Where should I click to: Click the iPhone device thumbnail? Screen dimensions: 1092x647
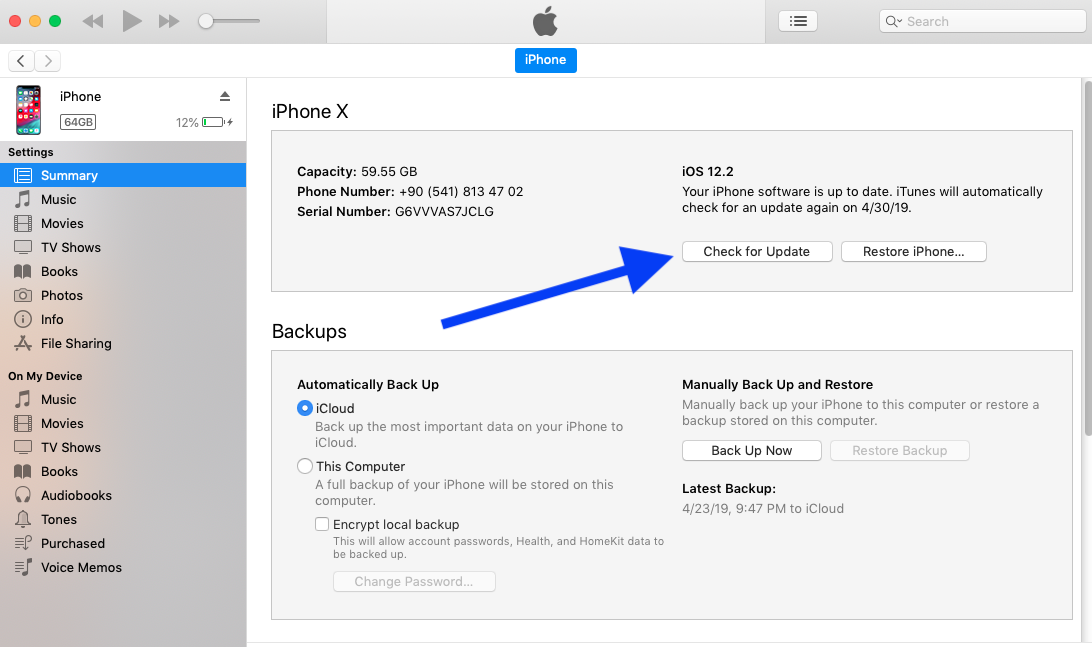pos(29,110)
